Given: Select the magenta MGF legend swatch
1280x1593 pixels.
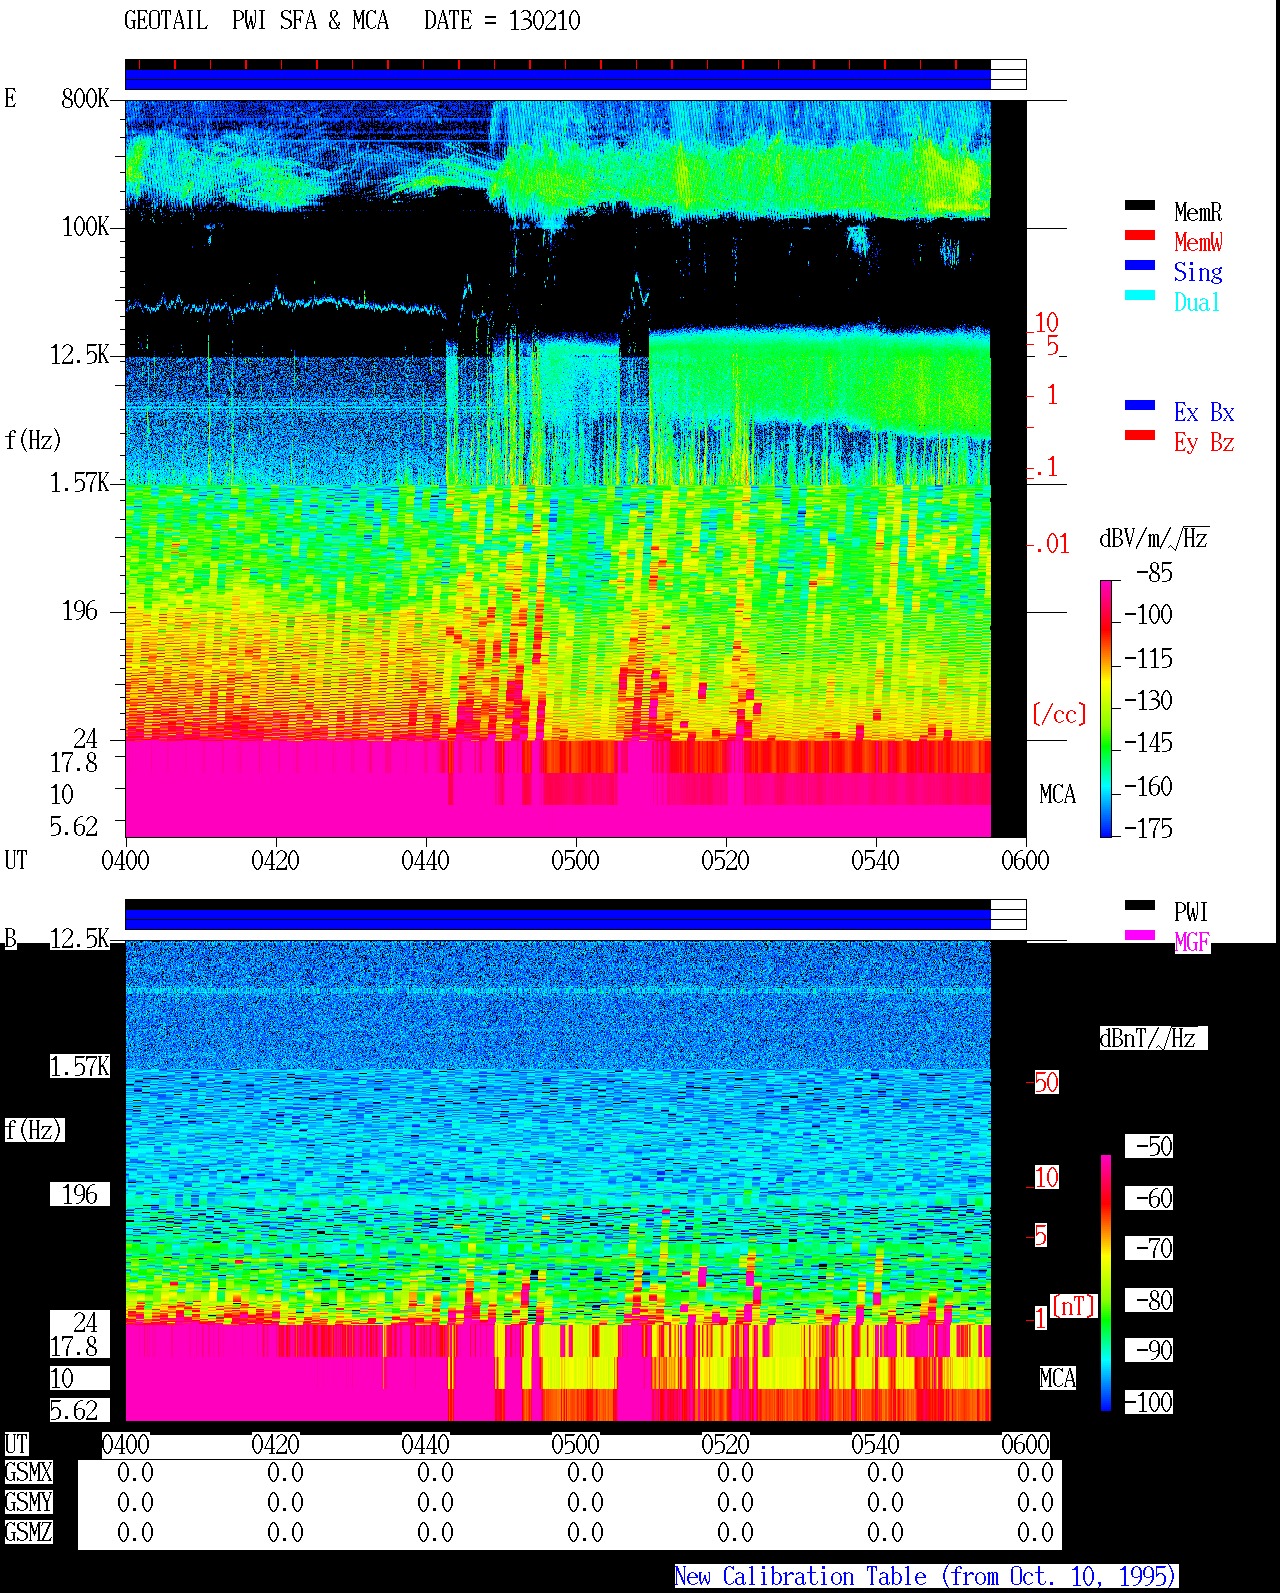Looking at the screenshot, I should pos(1140,936).
